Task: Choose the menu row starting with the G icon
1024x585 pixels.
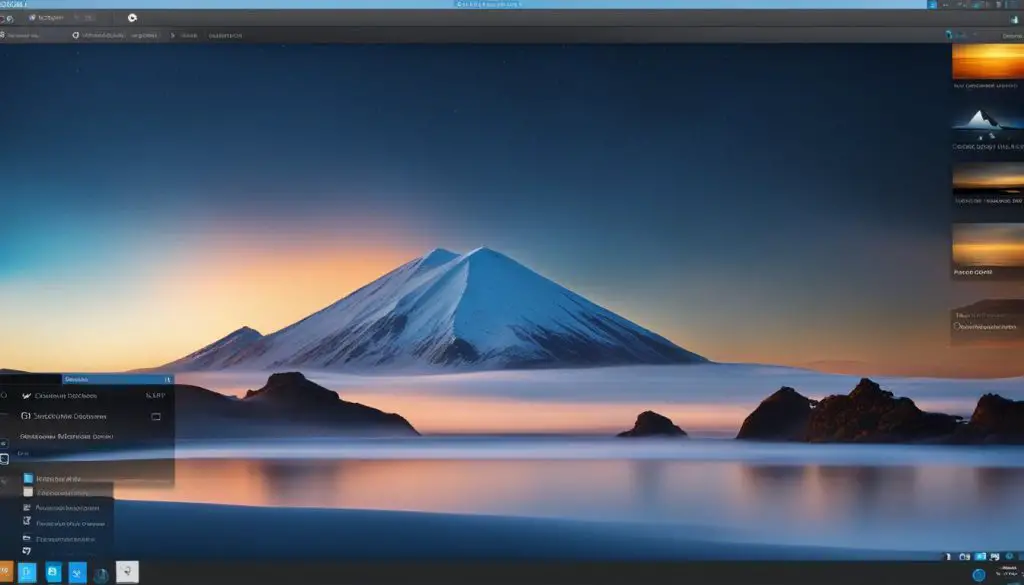Action: point(91,416)
